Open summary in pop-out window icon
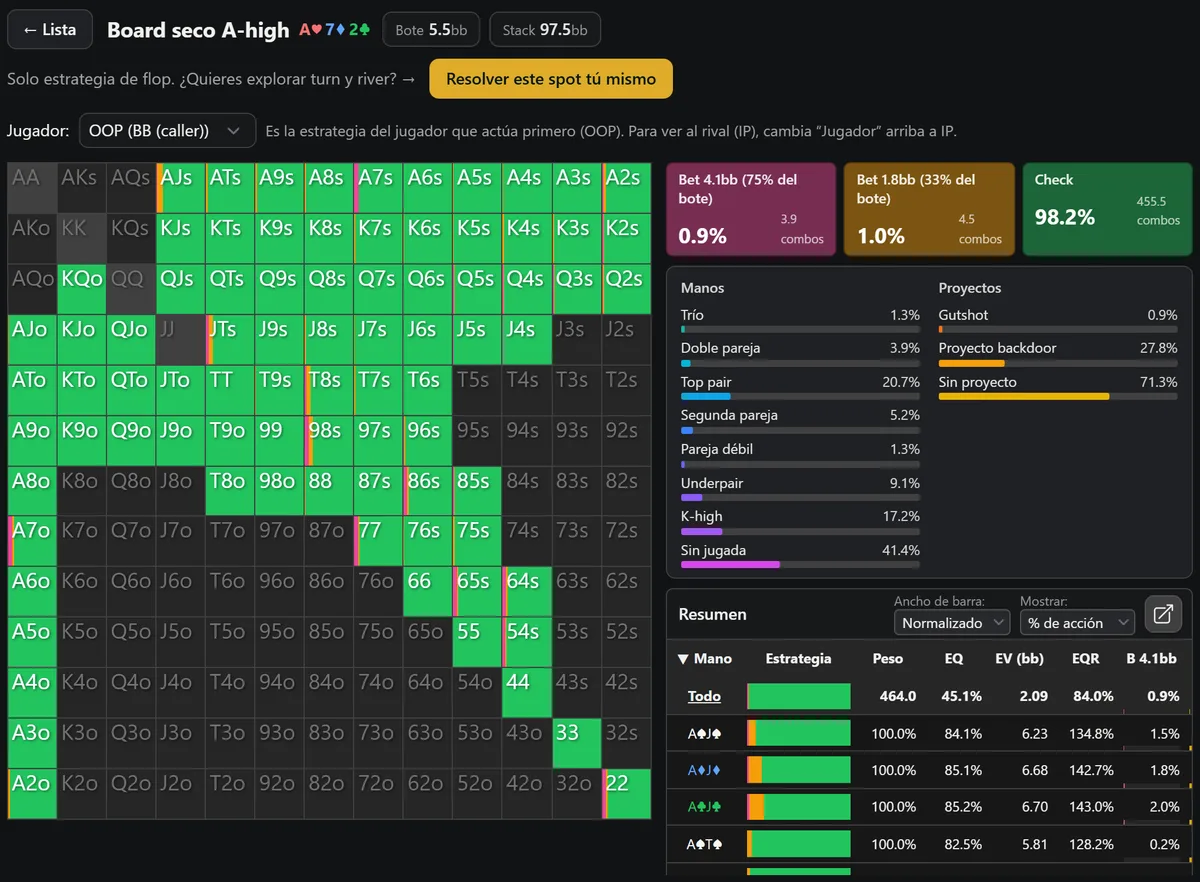This screenshot has width=1200, height=882. [x=1163, y=614]
